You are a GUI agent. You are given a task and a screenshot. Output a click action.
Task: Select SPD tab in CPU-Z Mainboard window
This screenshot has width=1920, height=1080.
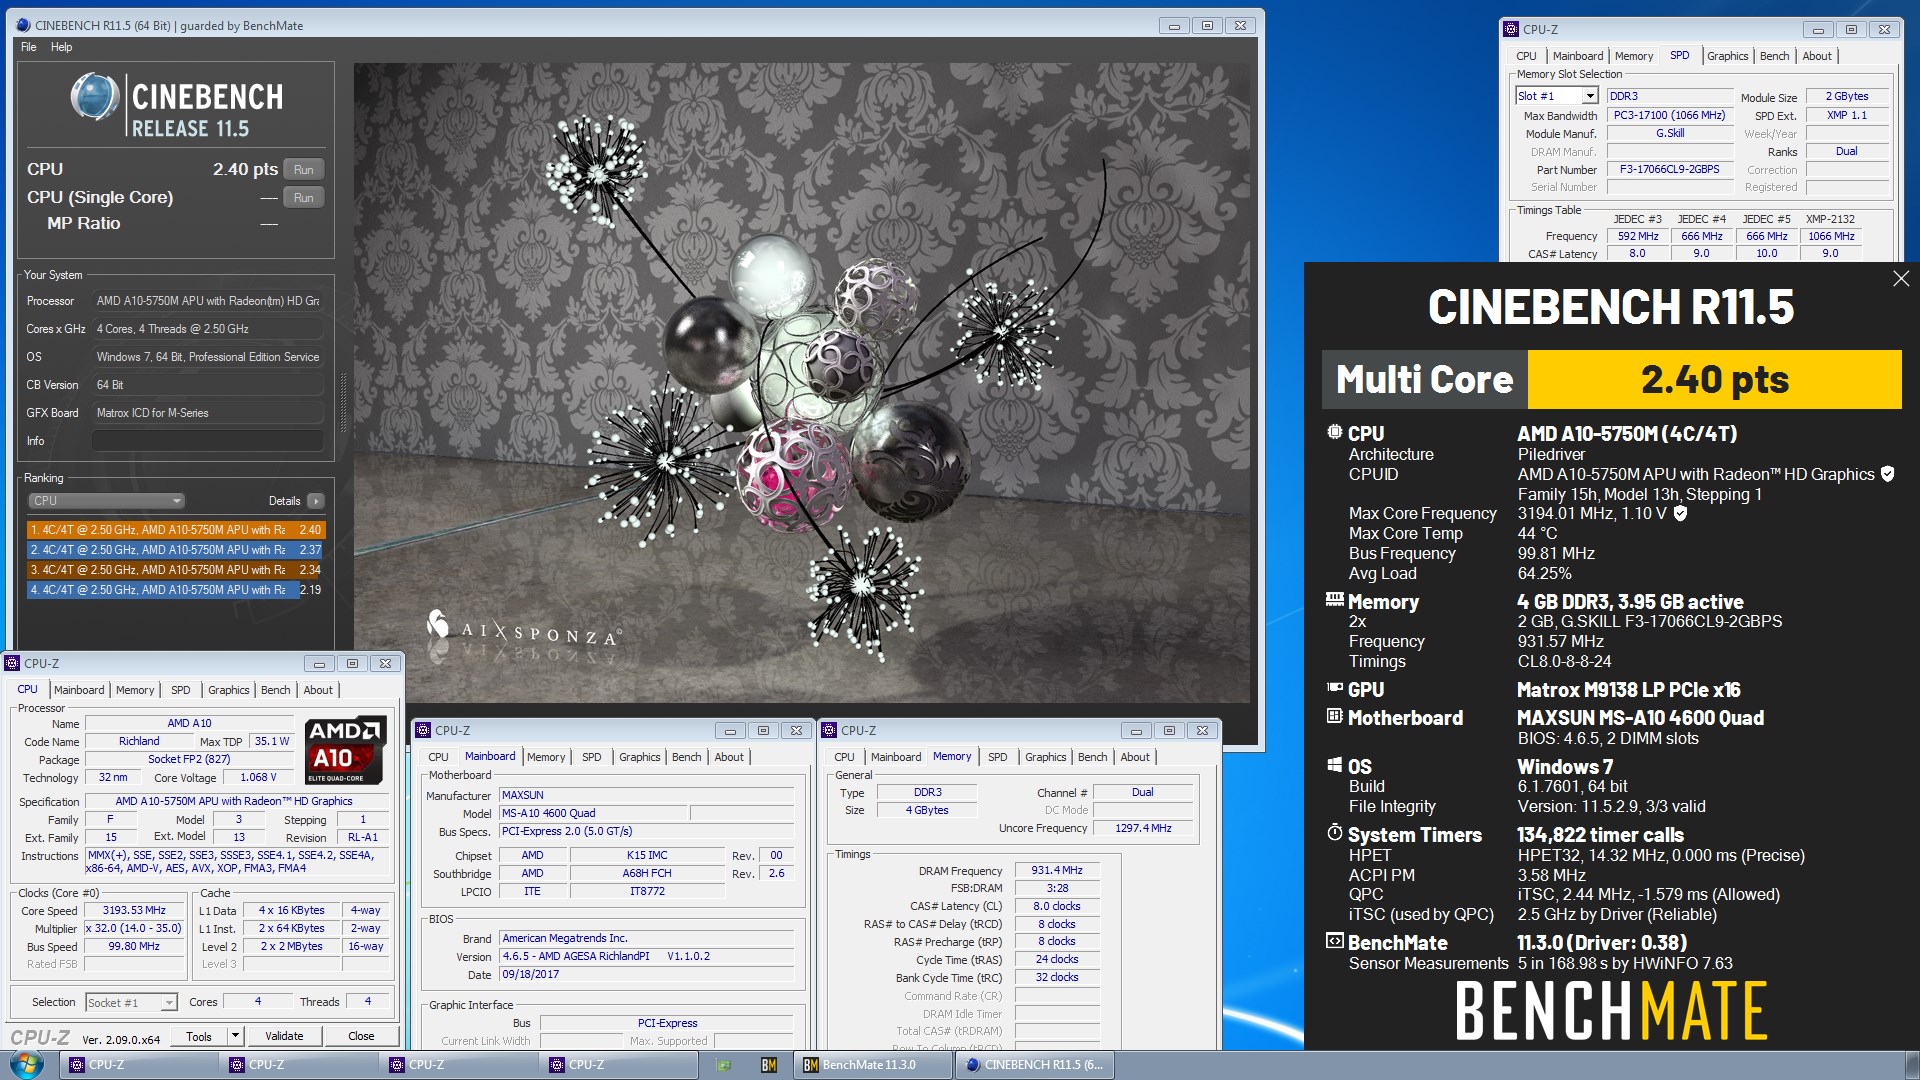(x=591, y=757)
